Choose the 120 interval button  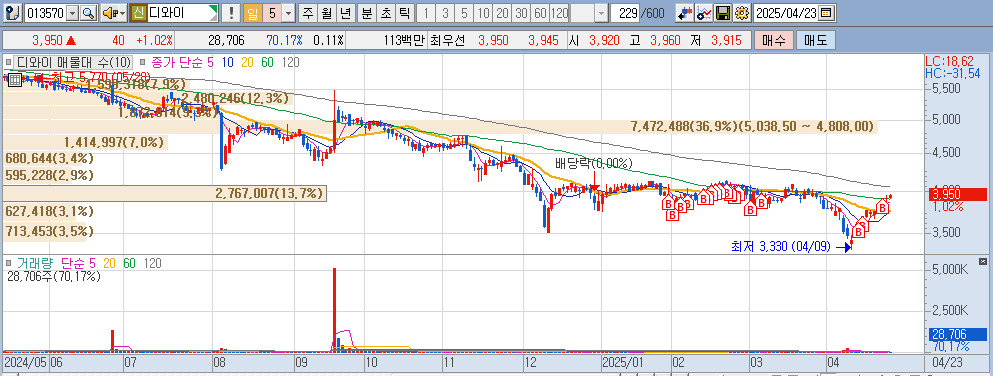pyautogui.click(x=559, y=13)
